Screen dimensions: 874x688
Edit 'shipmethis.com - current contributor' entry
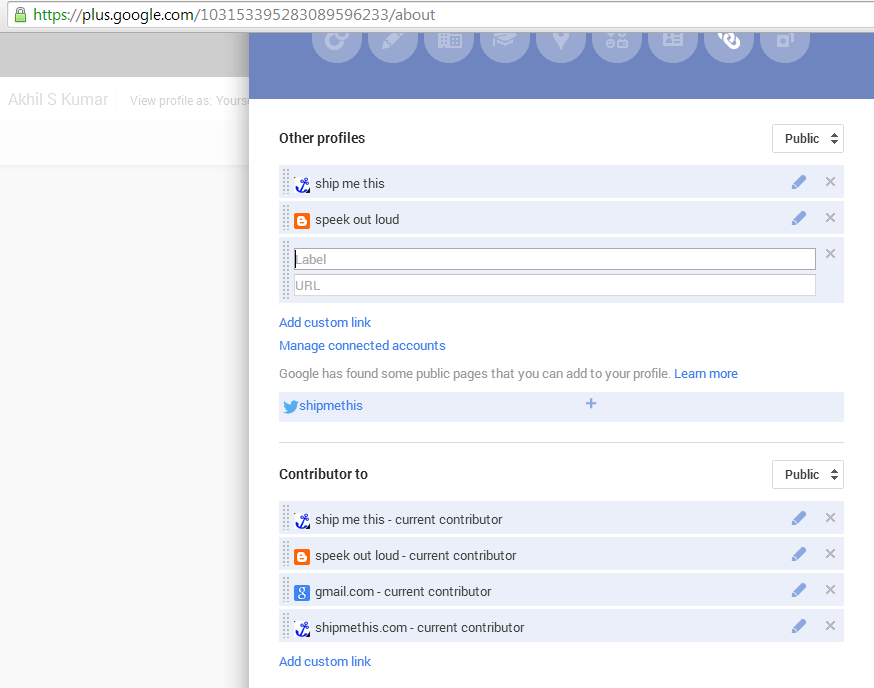coord(799,627)
